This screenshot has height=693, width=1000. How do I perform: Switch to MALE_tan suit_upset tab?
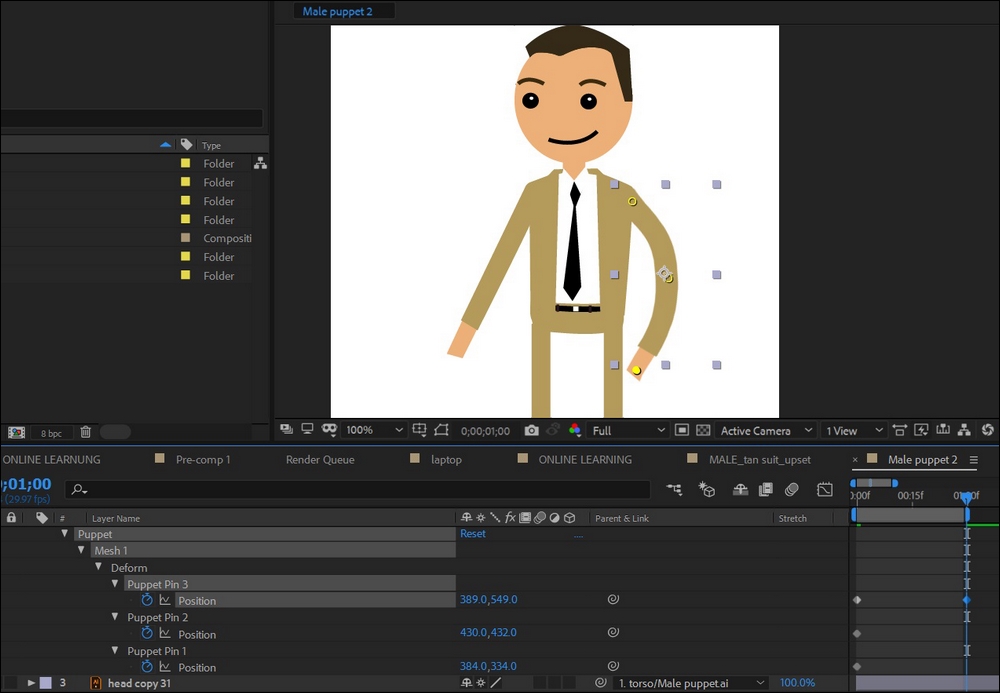point(760,460)
